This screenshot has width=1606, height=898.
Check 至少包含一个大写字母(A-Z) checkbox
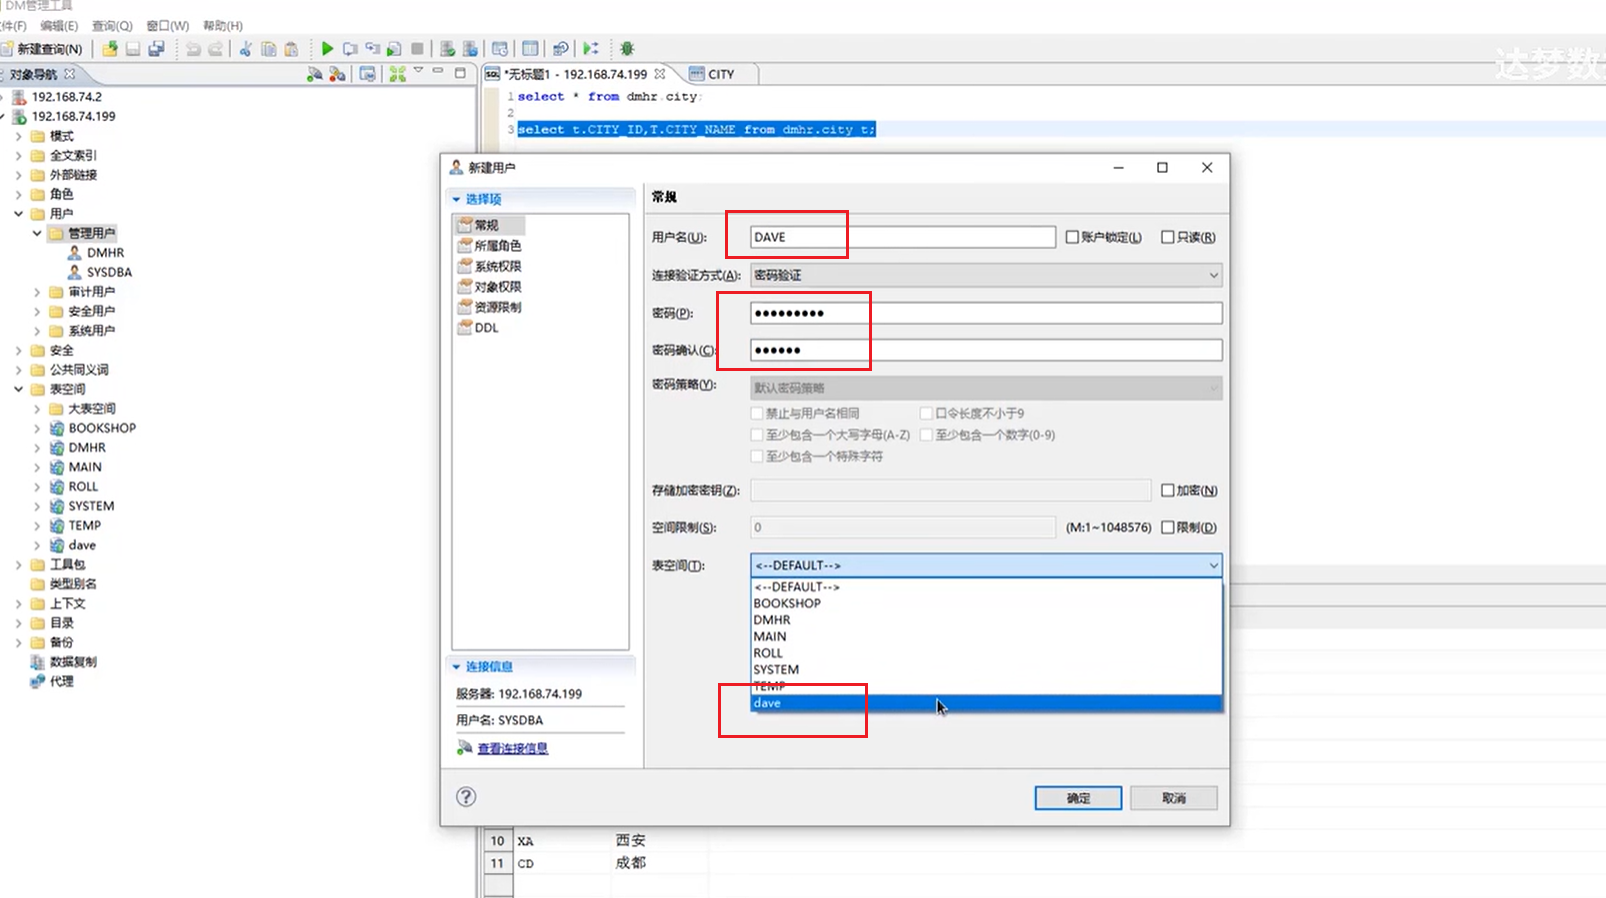[x=757, y=435]
